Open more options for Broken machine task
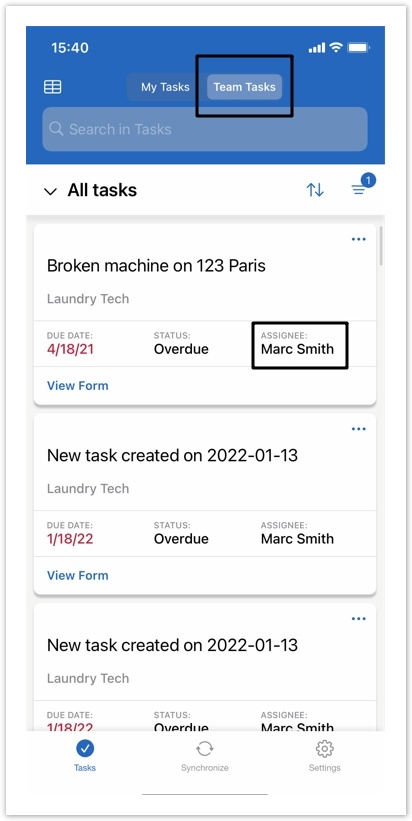The width and height of the screenshot is (412, 821). pos(359,239)
